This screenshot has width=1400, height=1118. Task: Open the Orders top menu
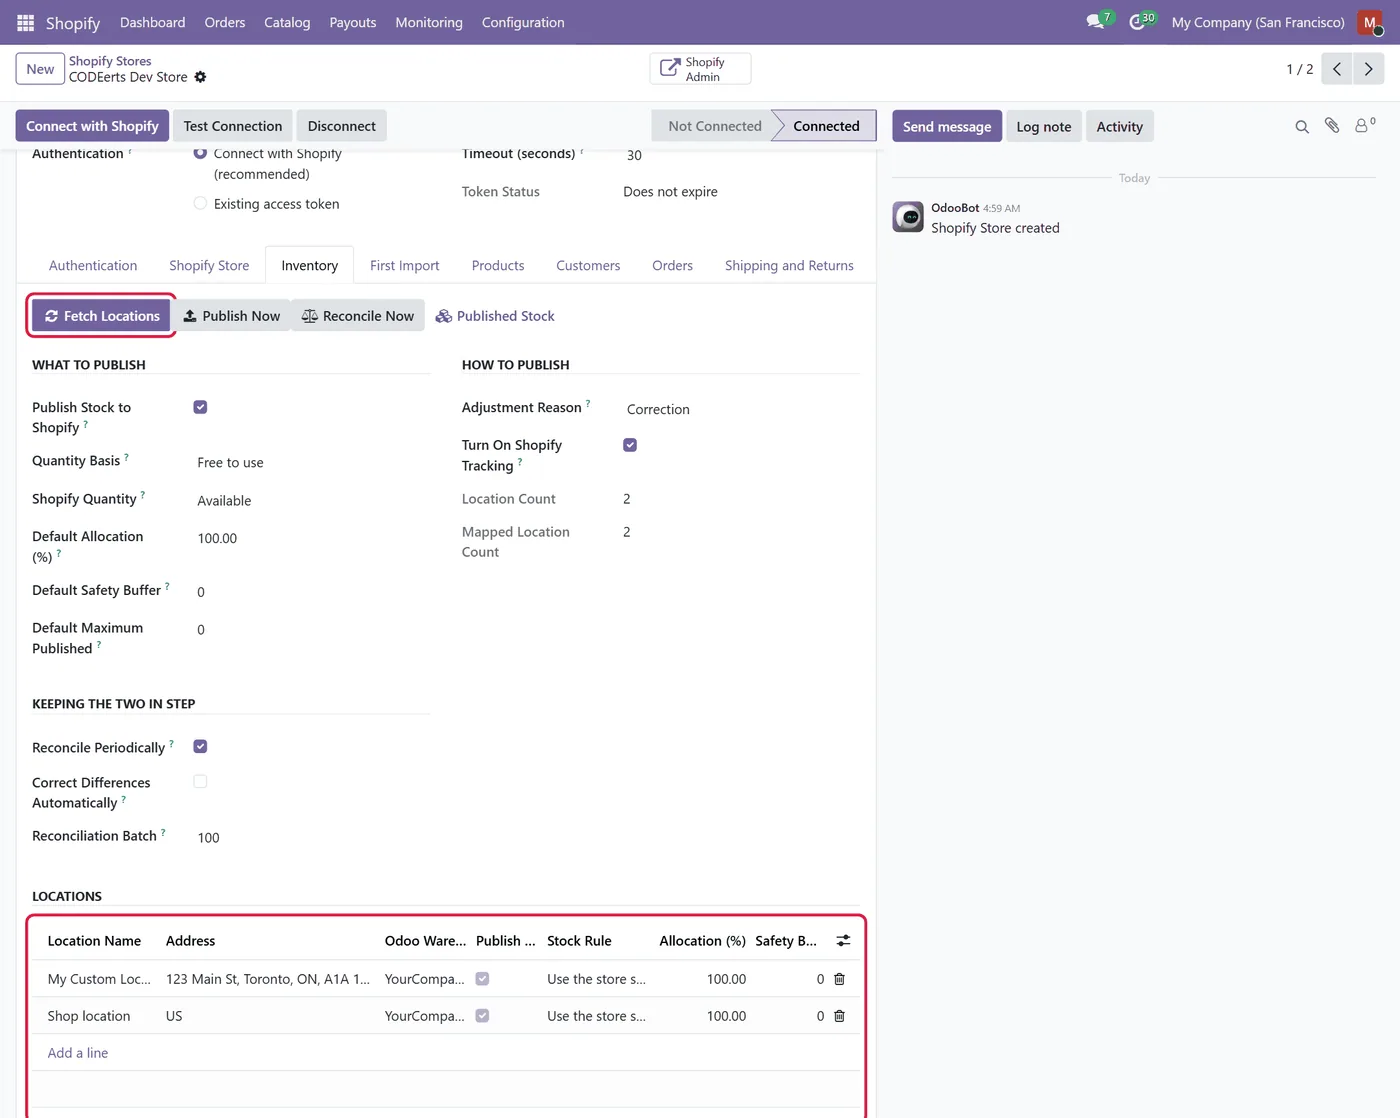(225, 22)
